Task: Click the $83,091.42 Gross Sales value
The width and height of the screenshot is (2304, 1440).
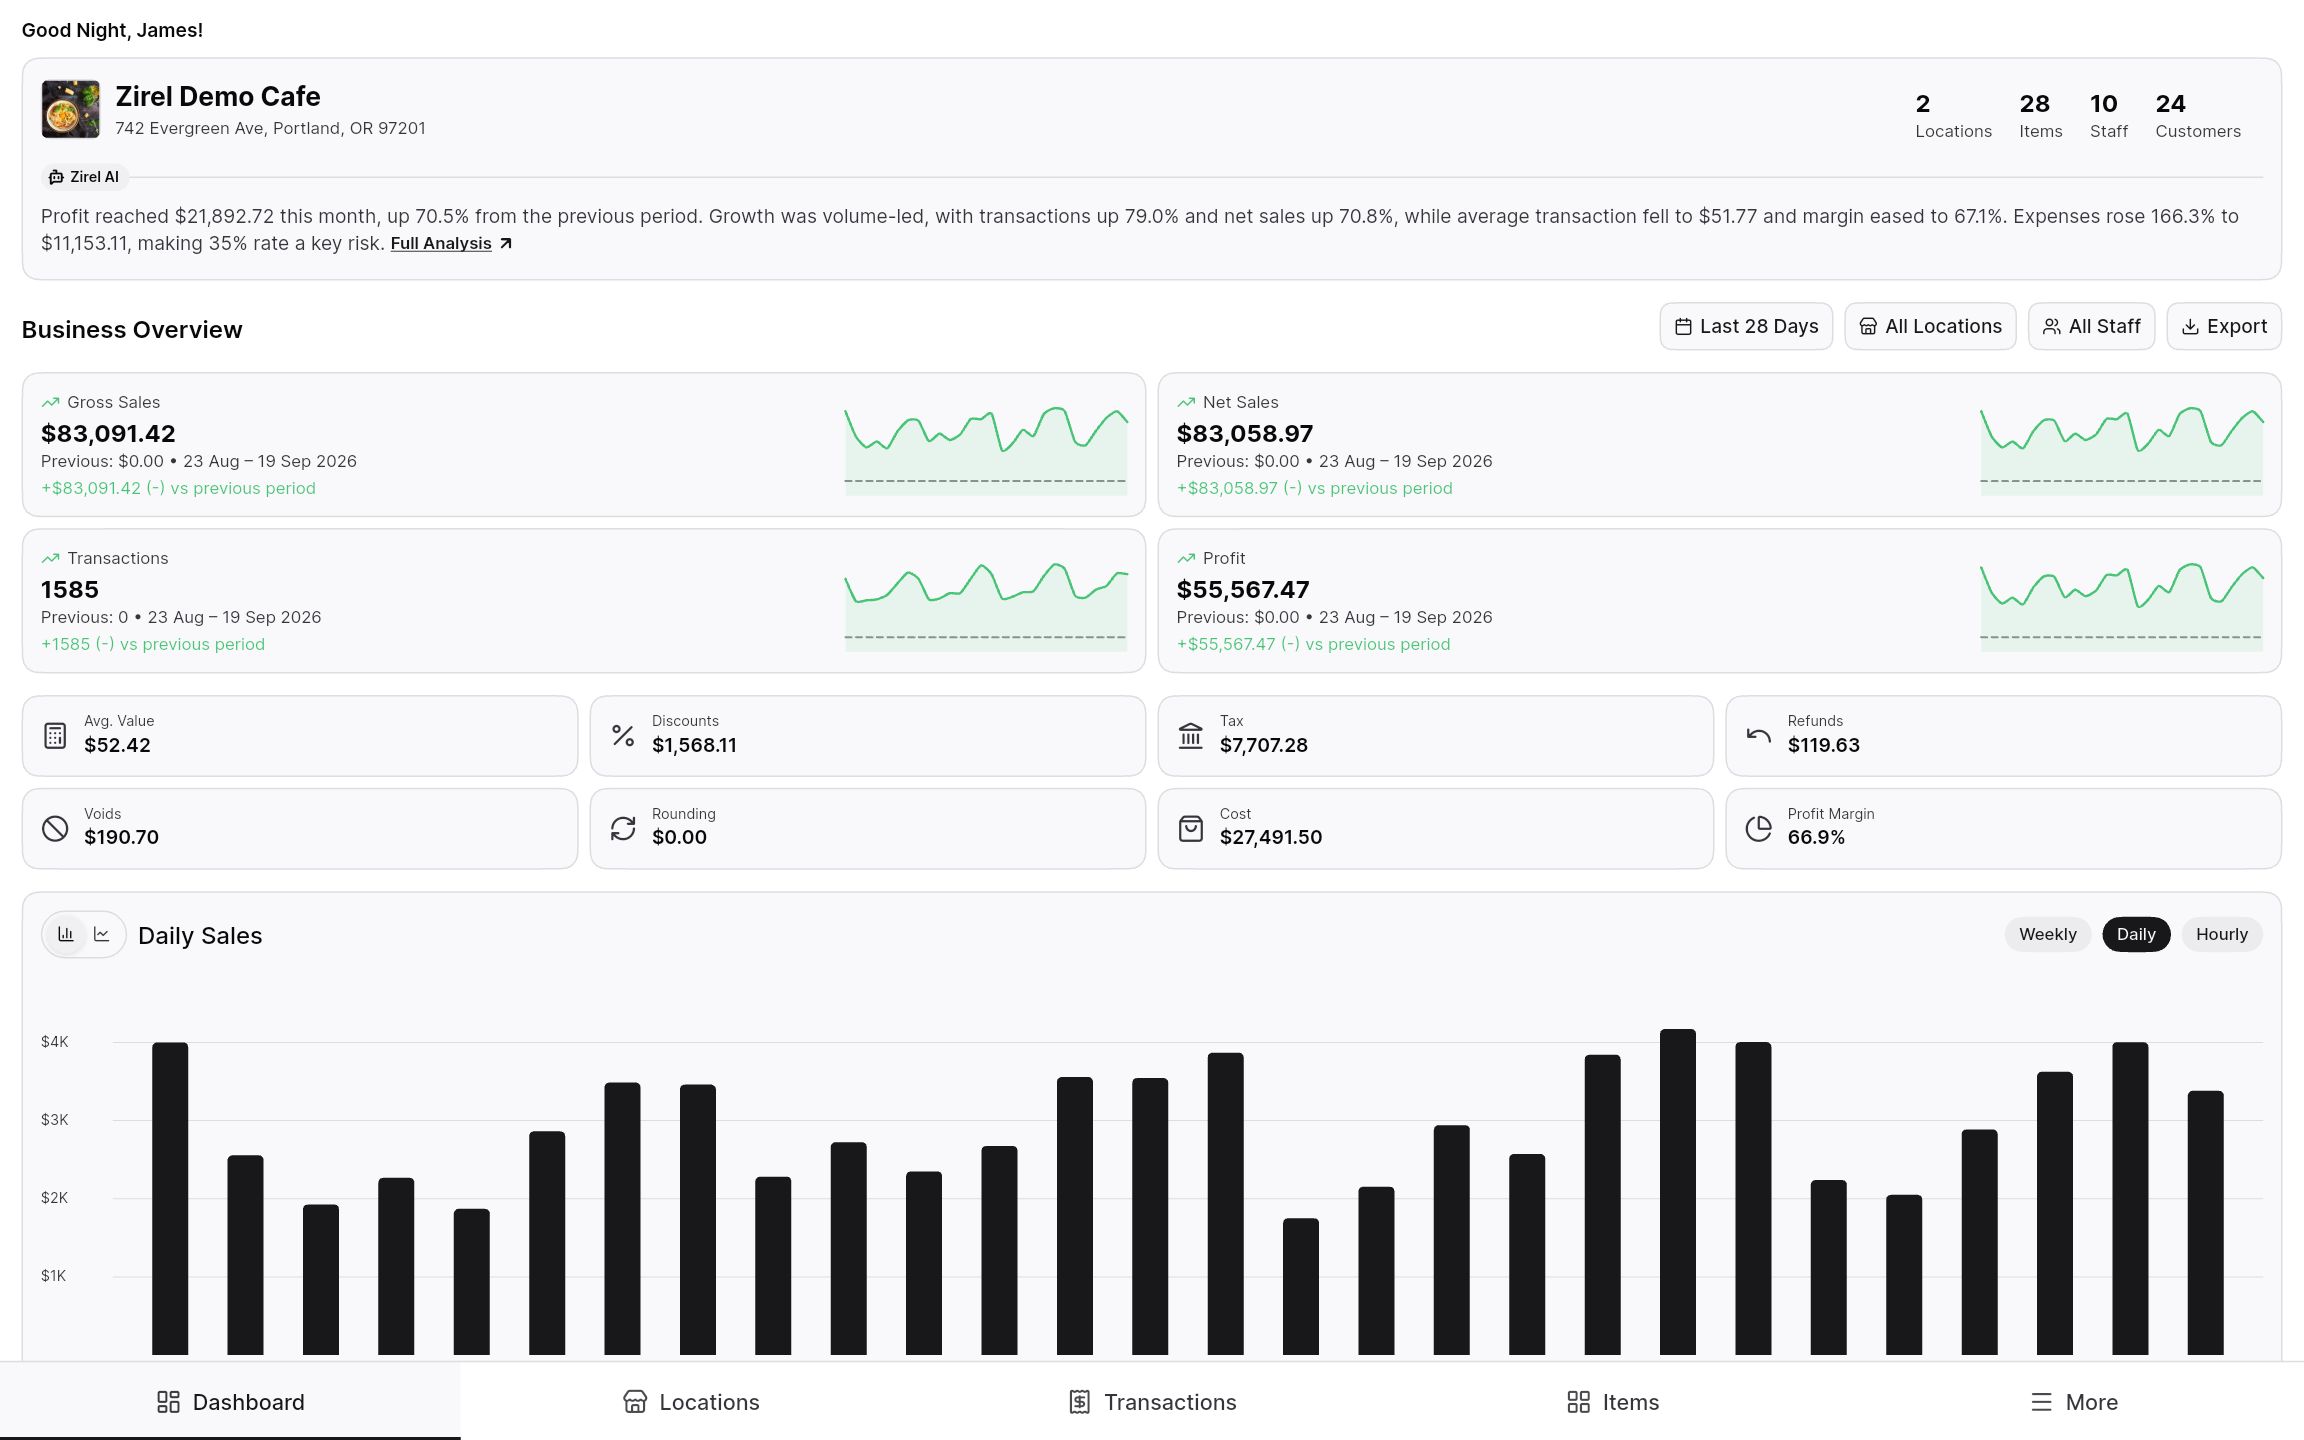Action: point(108,433)
